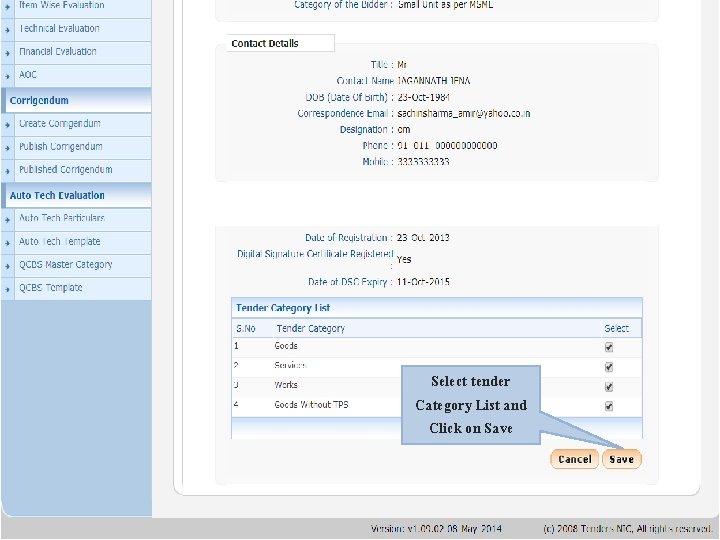This screenshot has width=720, height=540.
Task: Click the arrow icon beside Create Corrigendum
Action: 7,125
